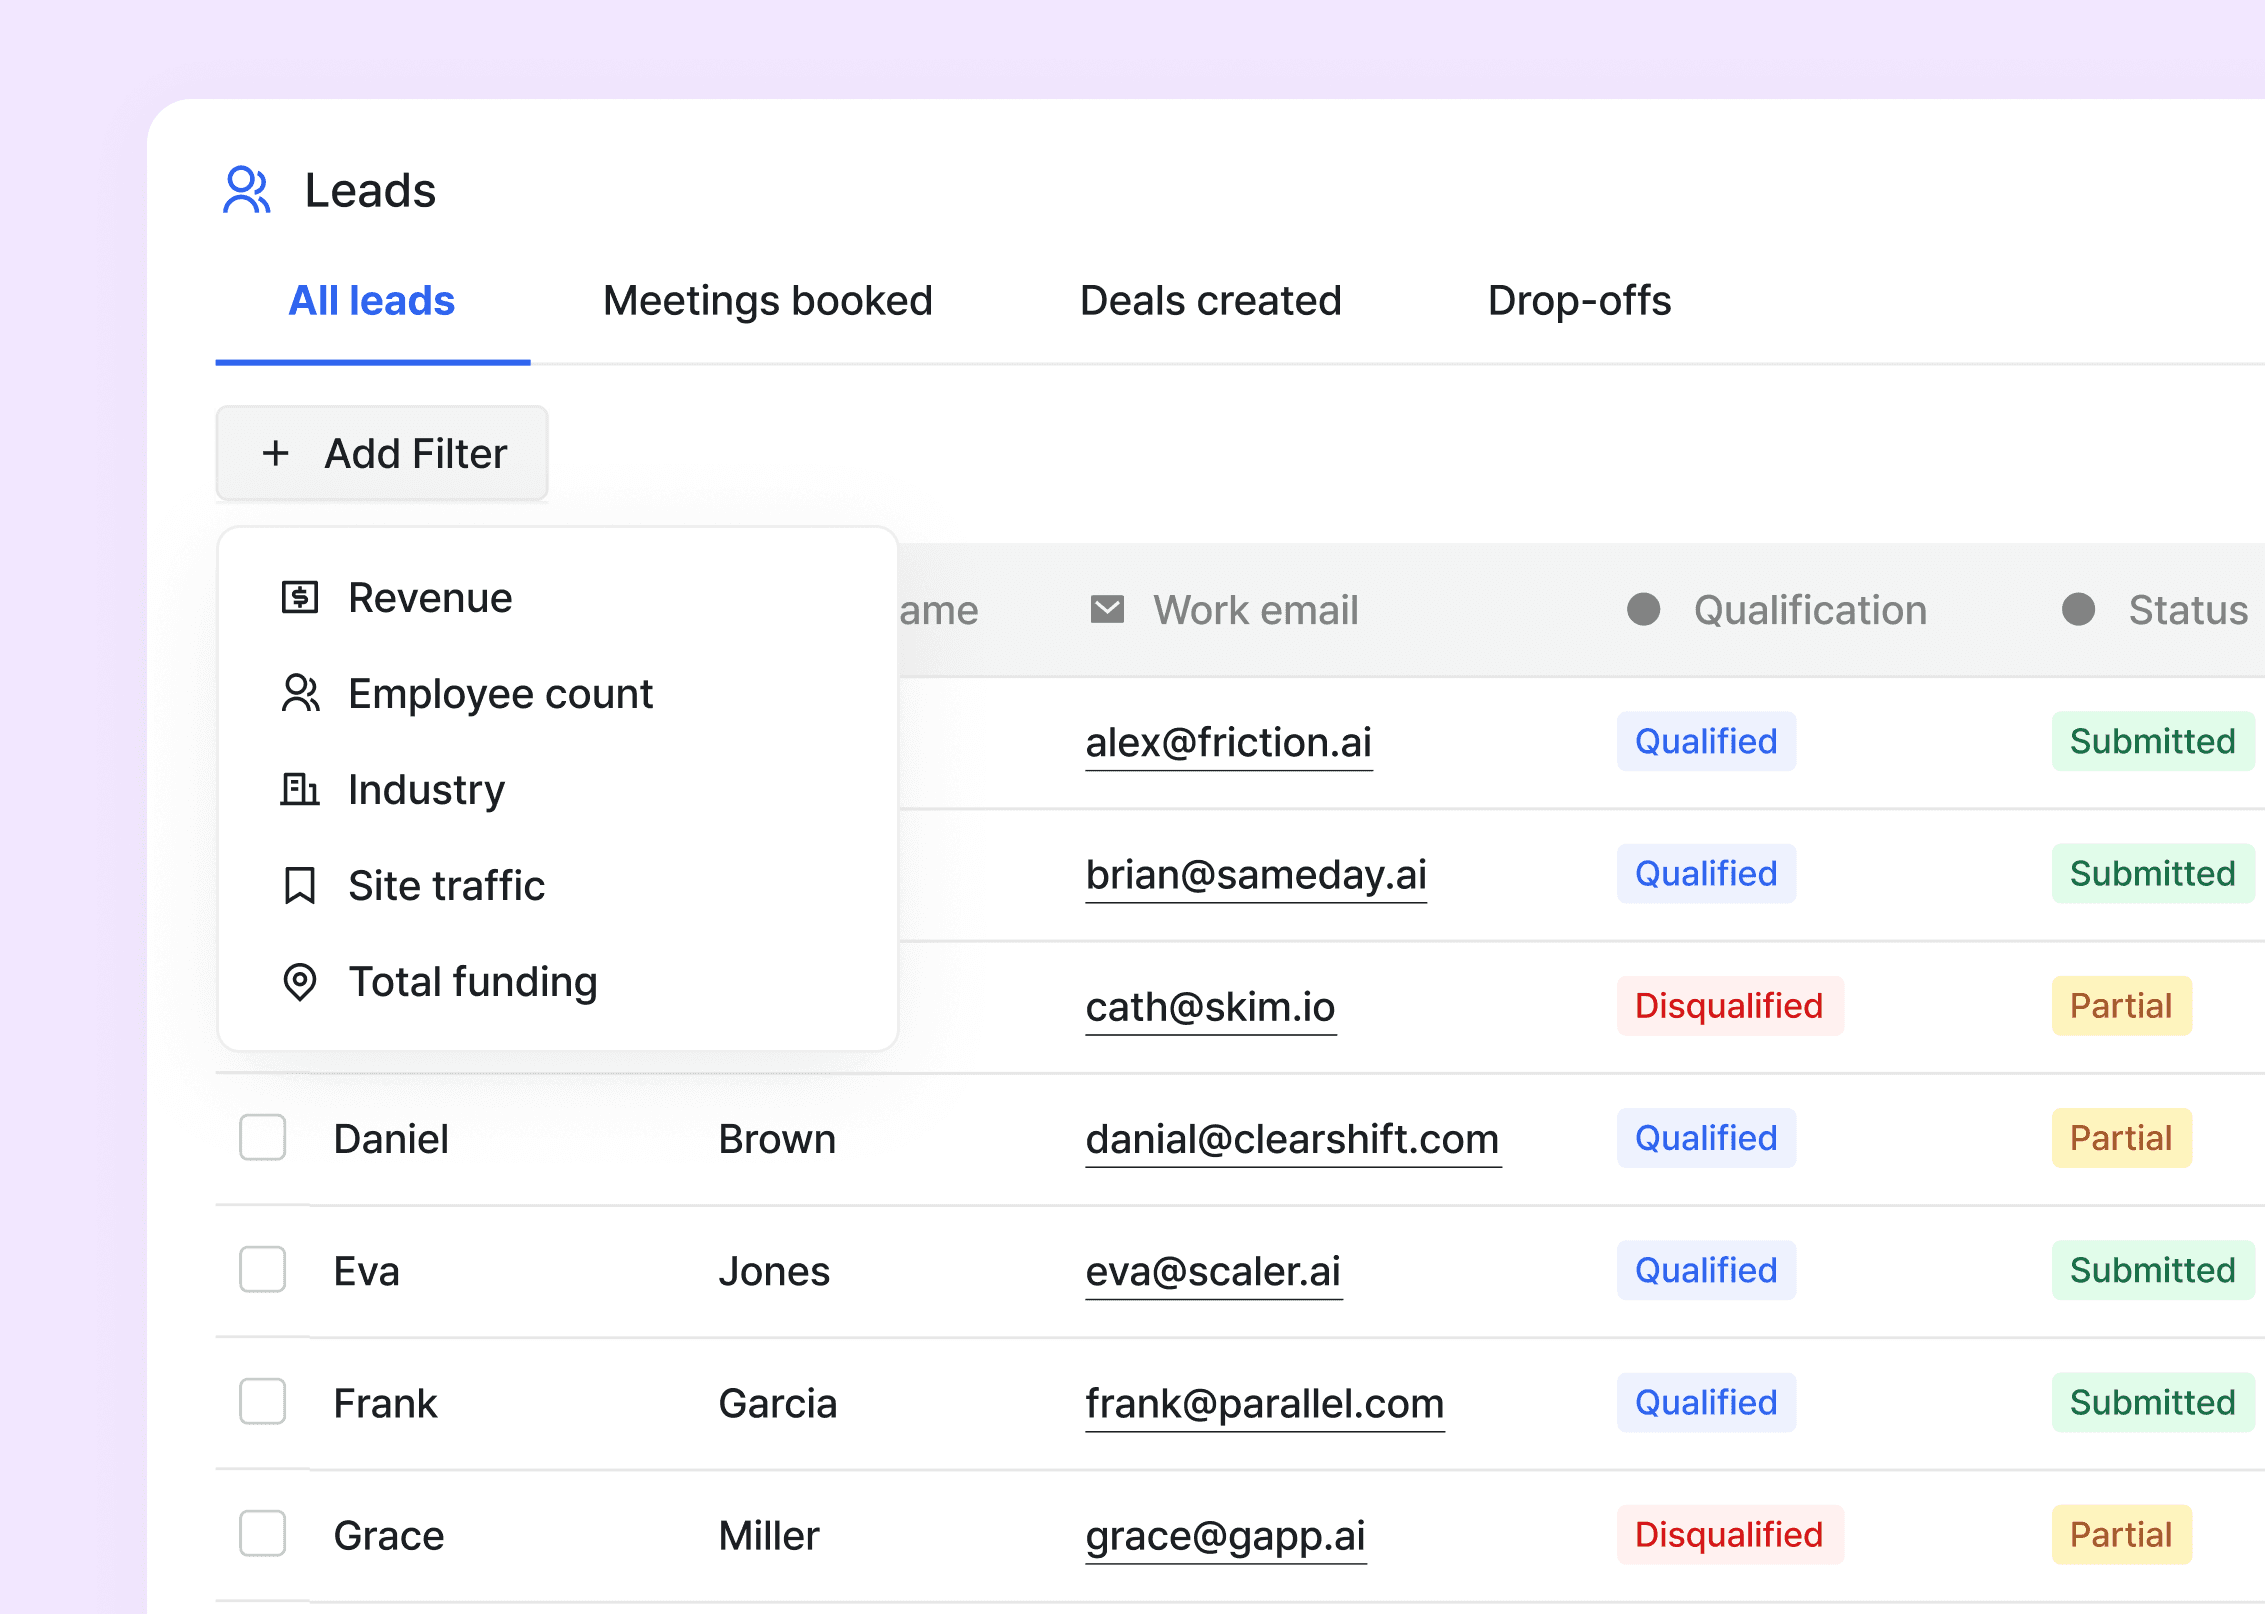The image size is (2265, 1614).
Task: Switch to the Meetings booked tab
Action: 767,301
